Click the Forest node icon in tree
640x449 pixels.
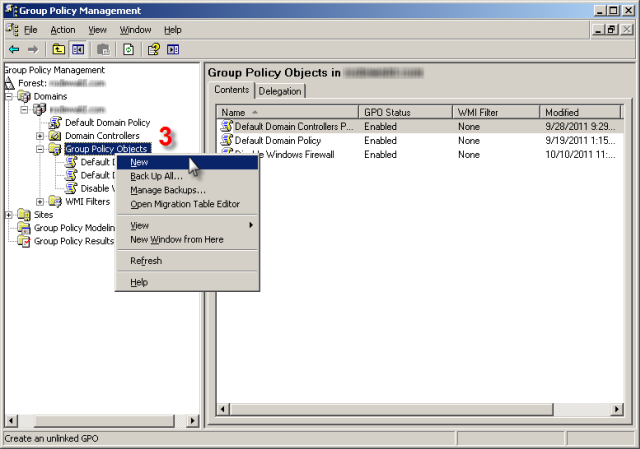(x=10, y=83)
